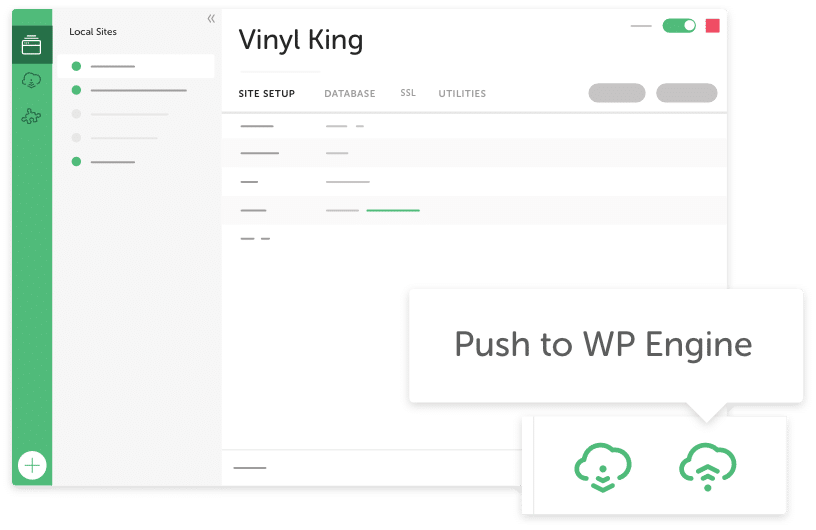This screenshot has width=816, height=530.
Task: Select the first stopped gray-dot site
Action: pos(135,114)
